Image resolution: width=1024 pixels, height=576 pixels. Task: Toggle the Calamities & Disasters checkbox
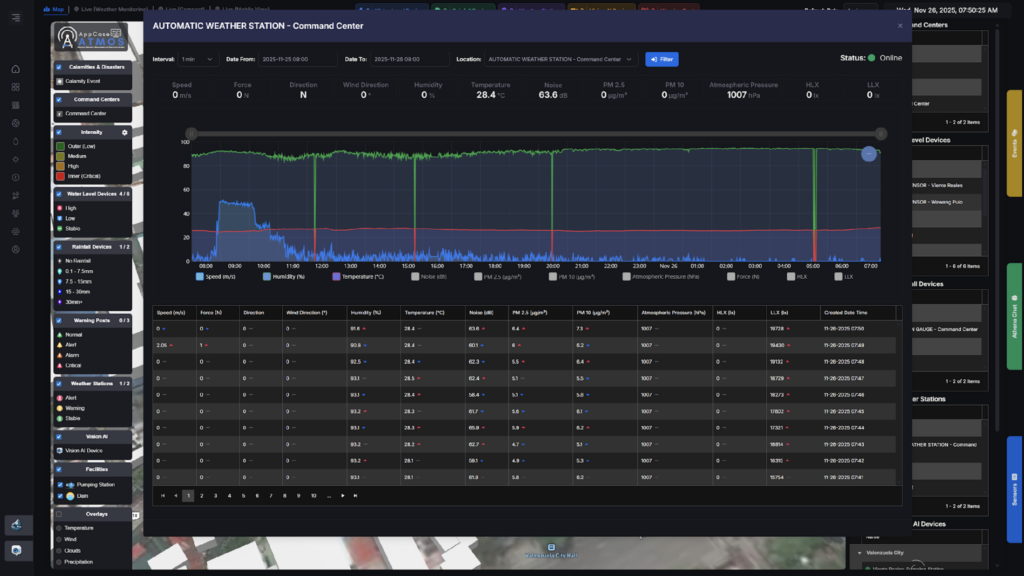tap(59, 67)
